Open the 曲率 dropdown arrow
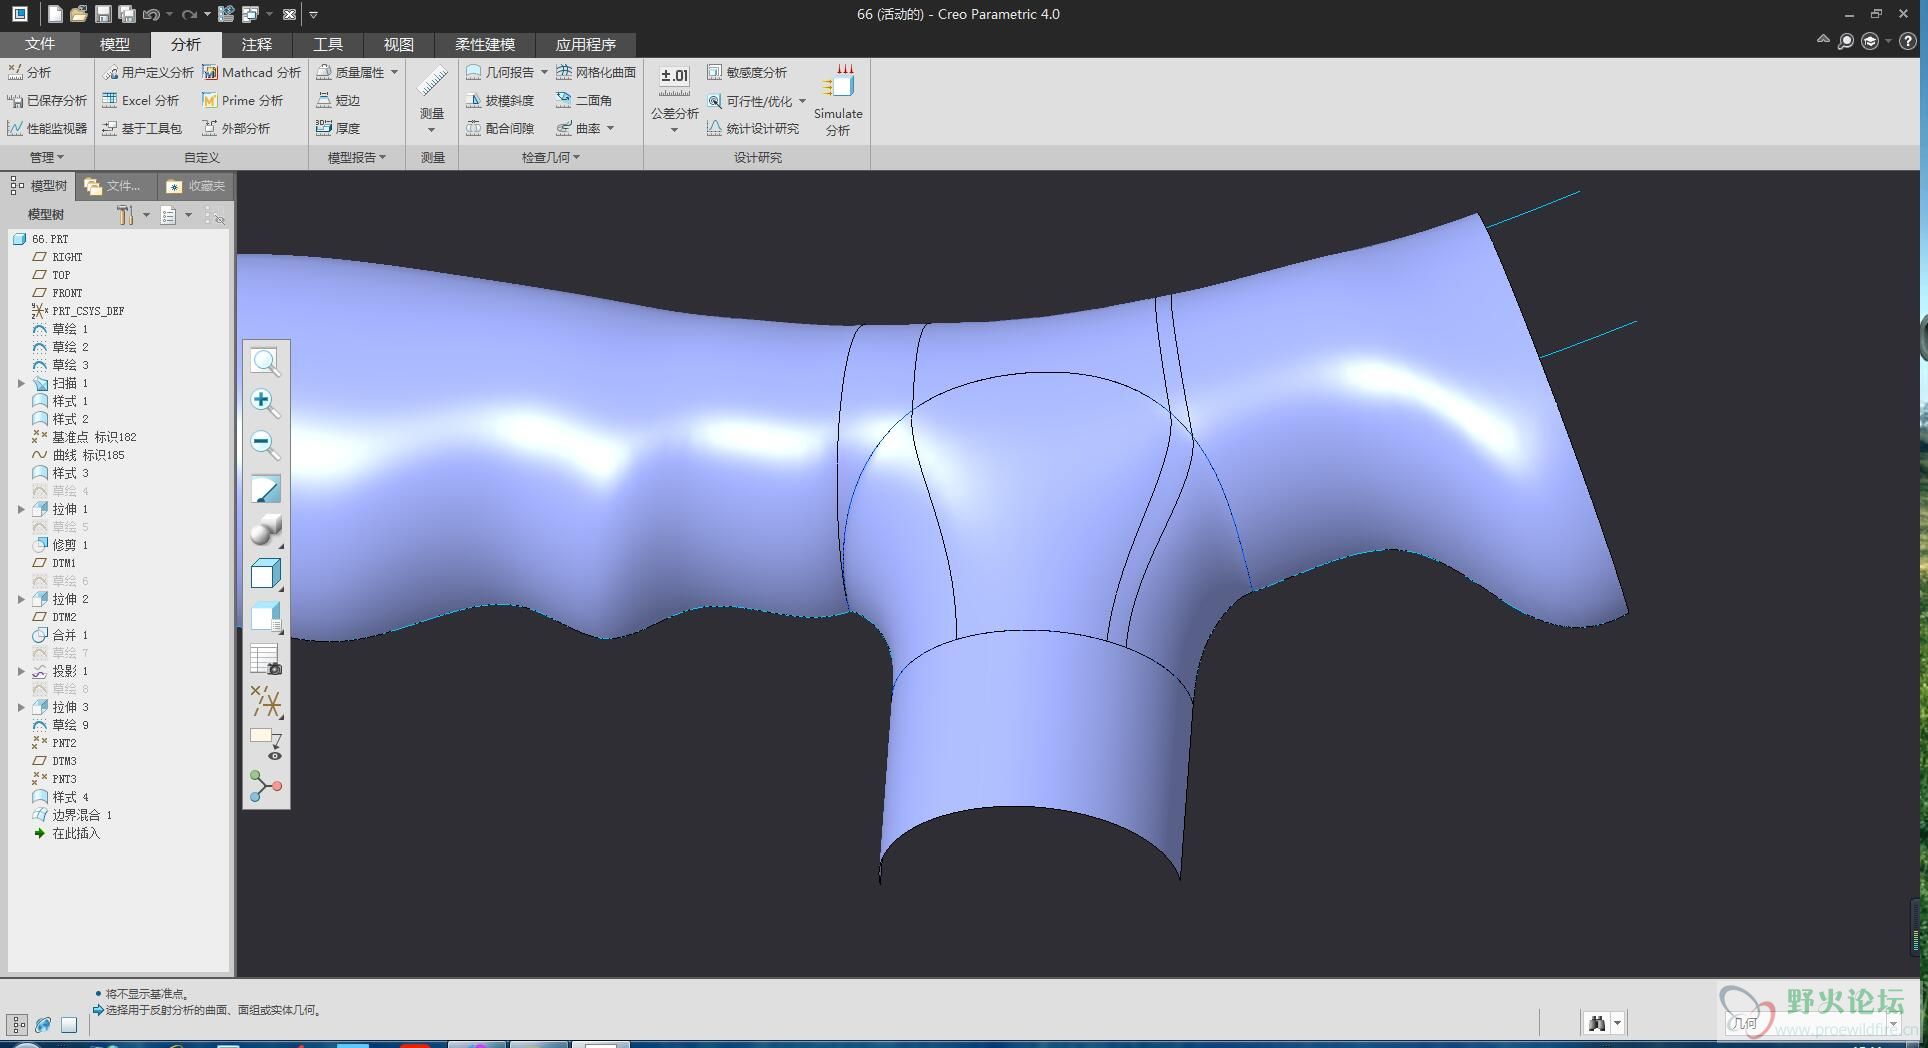Viewport: 1928px width, 1048px height. click(x=610, y=128)
